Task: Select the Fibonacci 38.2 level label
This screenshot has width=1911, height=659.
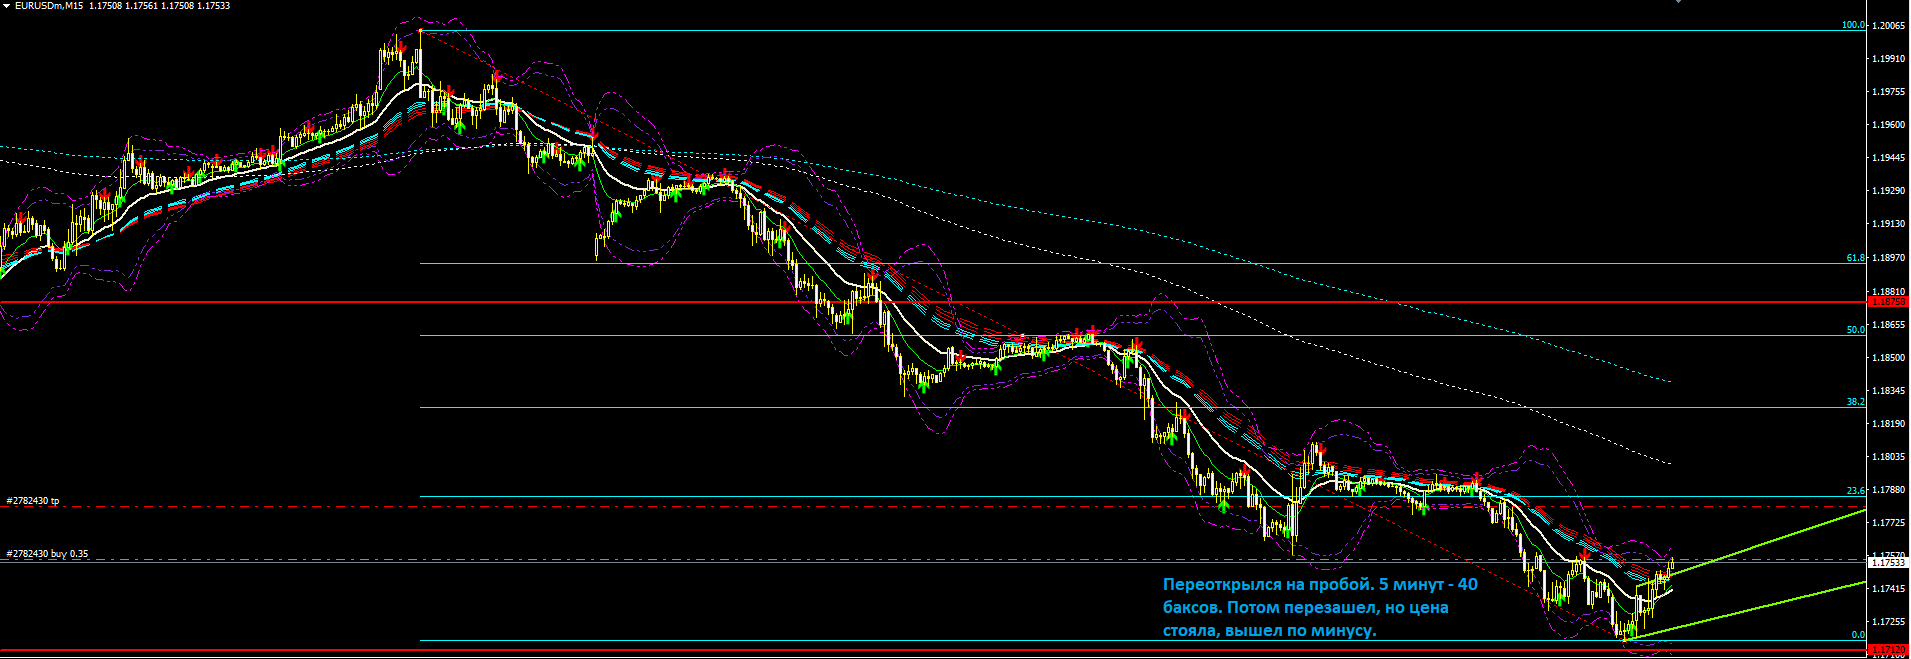Action: pos(1855,402)
